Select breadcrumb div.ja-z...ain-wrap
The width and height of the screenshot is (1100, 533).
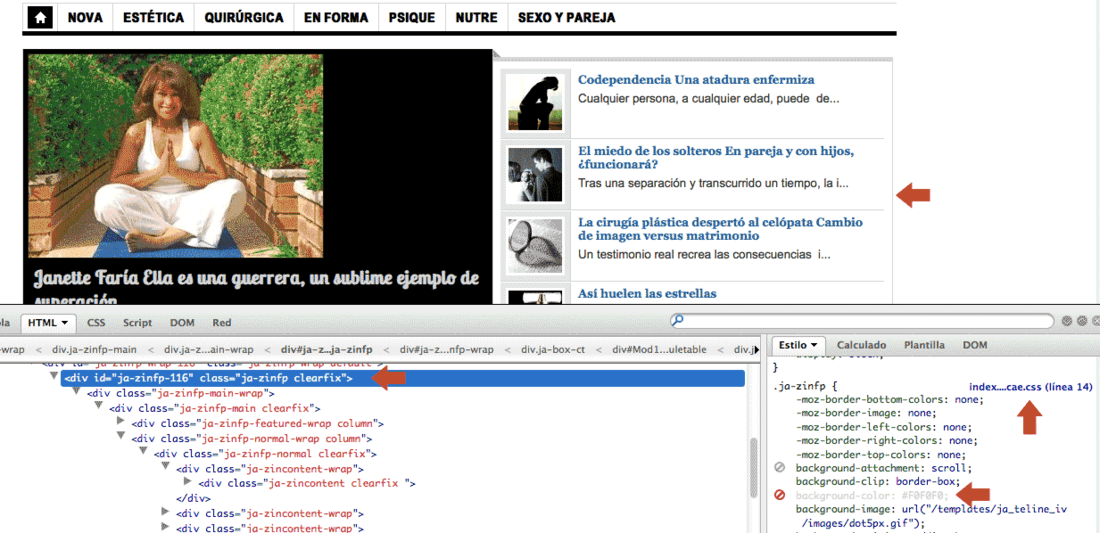(208, 349)
